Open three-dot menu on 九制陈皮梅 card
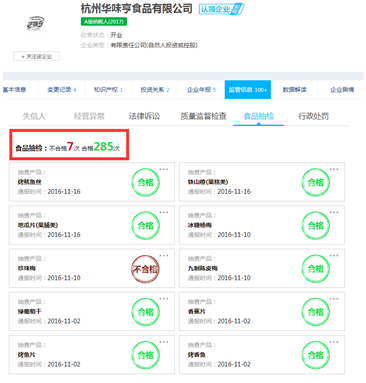This screenshot has height=383, width=366. point(334,256)
